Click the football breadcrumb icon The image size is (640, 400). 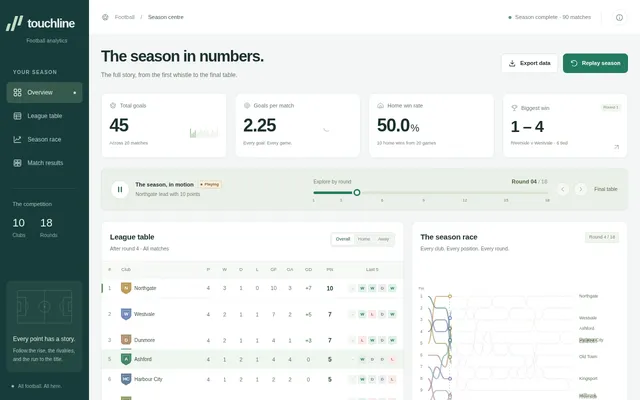[x=105, y=17]
